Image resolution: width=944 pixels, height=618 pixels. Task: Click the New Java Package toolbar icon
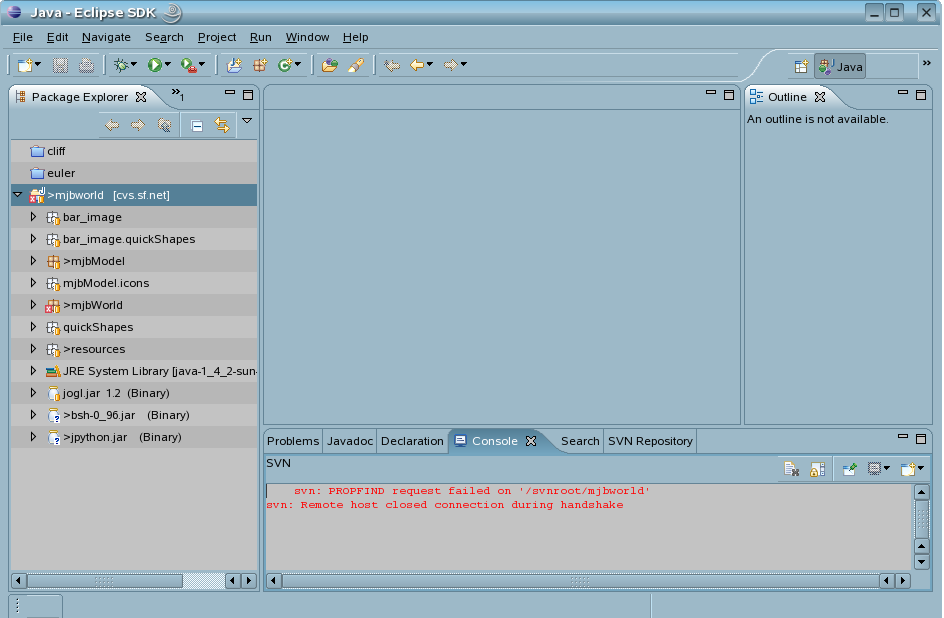pos(260,65)
